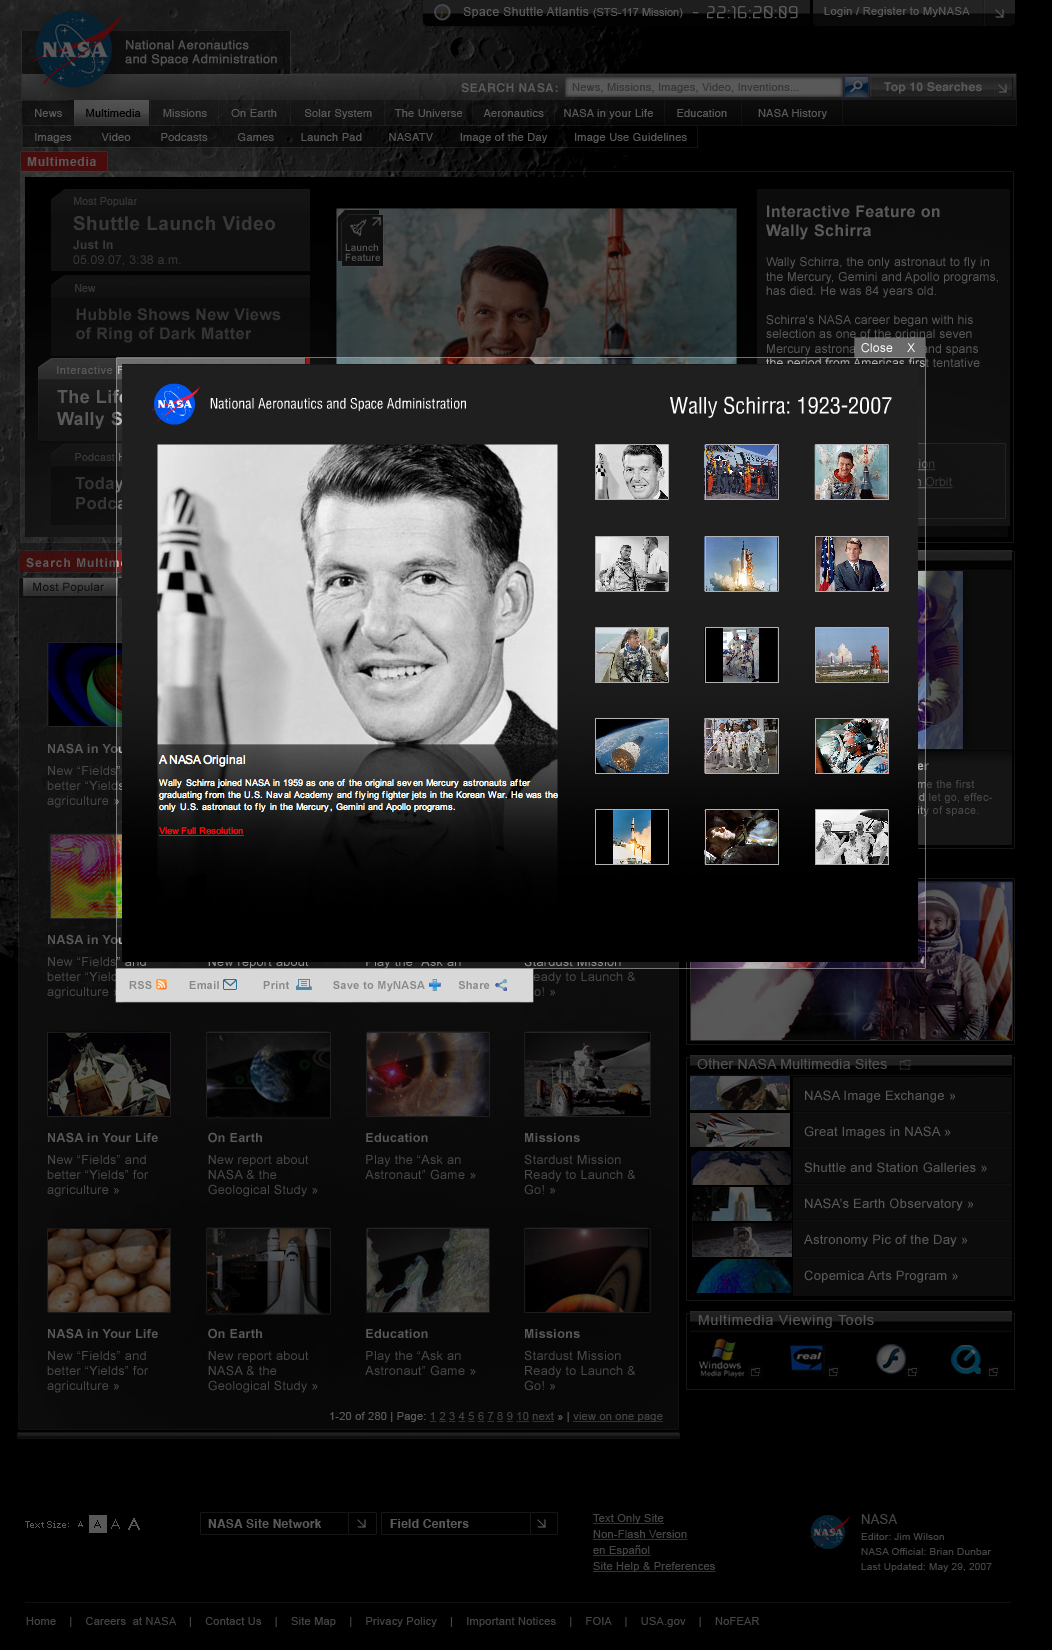This screenshot has width=1052, height=1650.
Task: Open the Field Centers dropdown
Action: (469, 1524)
